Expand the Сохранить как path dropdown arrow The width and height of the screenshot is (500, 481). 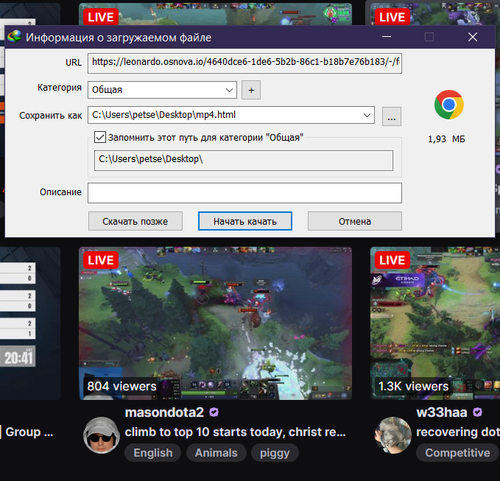point(367,115)
